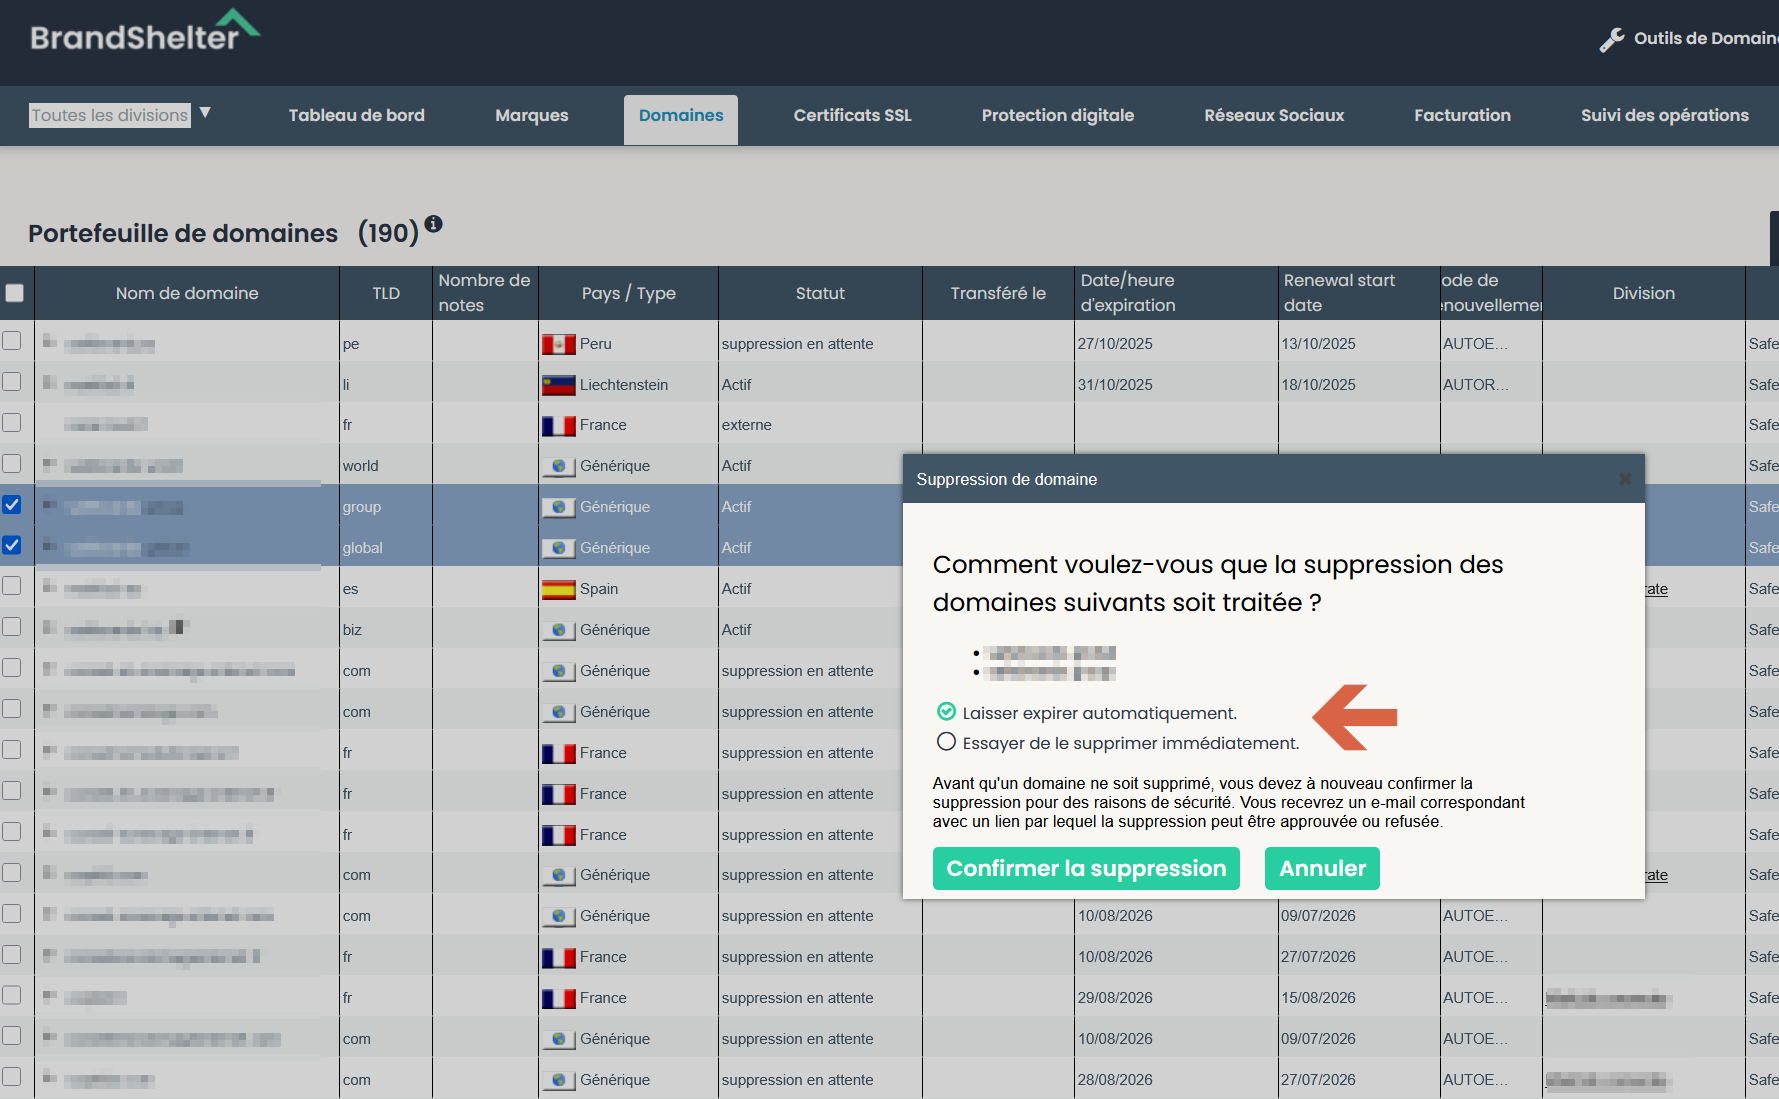Sort by Pays / Type column header
The height and width of the screenshot is (1099, 1779).
pos(628,293)
